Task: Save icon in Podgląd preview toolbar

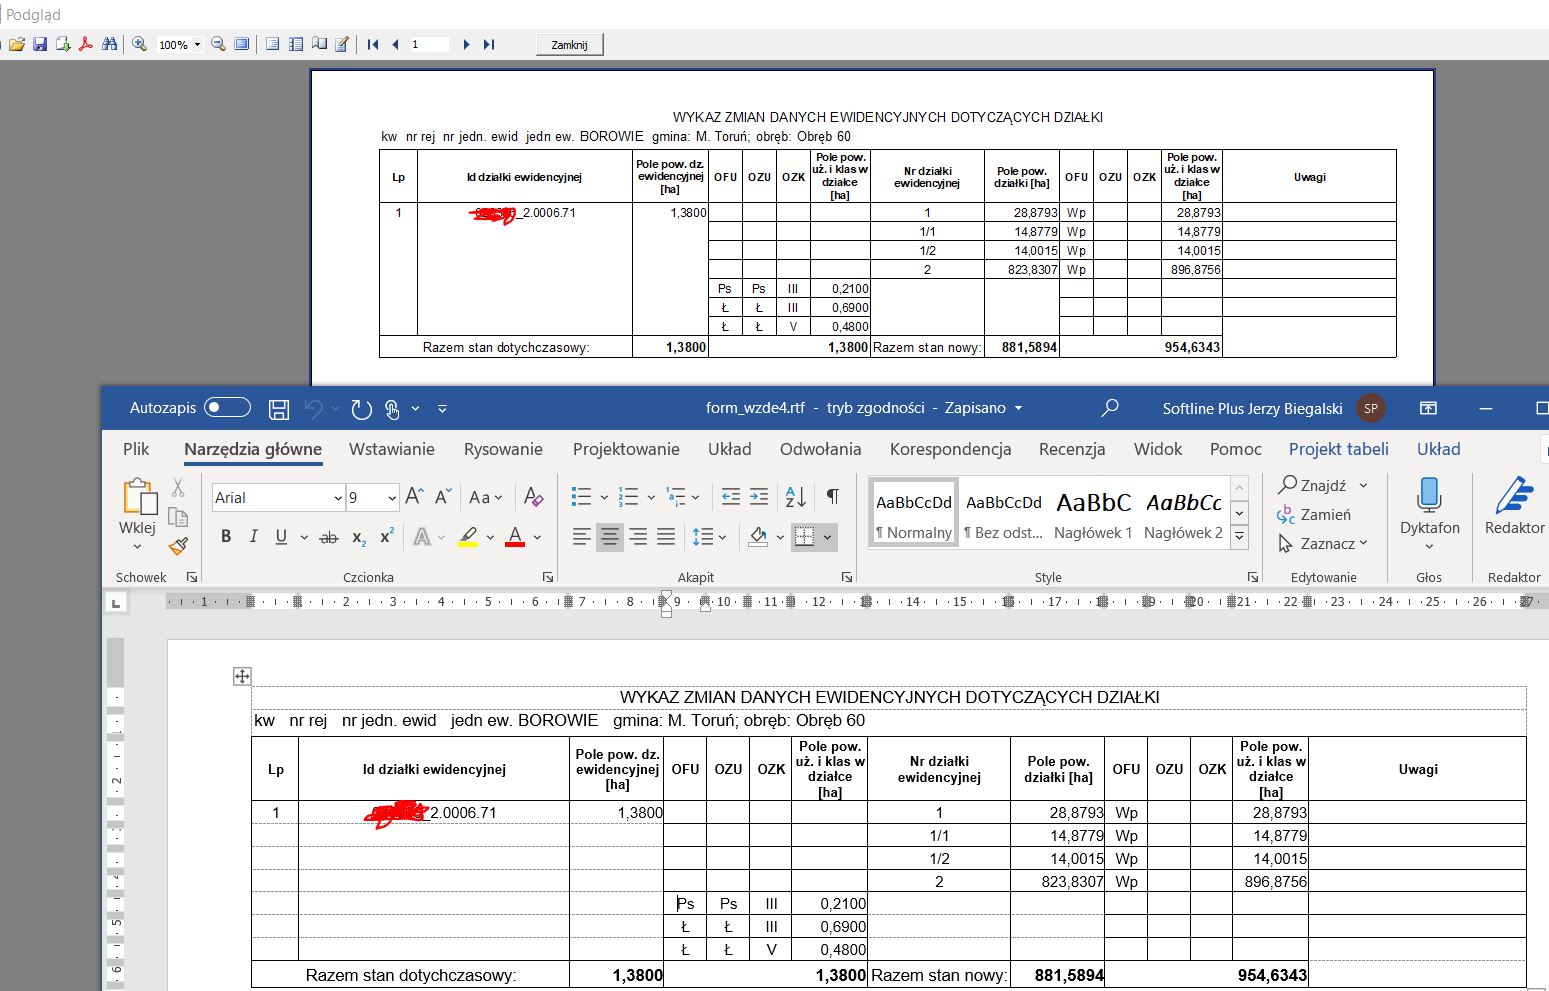Action: pyautogui.click(x=40, y=44)
